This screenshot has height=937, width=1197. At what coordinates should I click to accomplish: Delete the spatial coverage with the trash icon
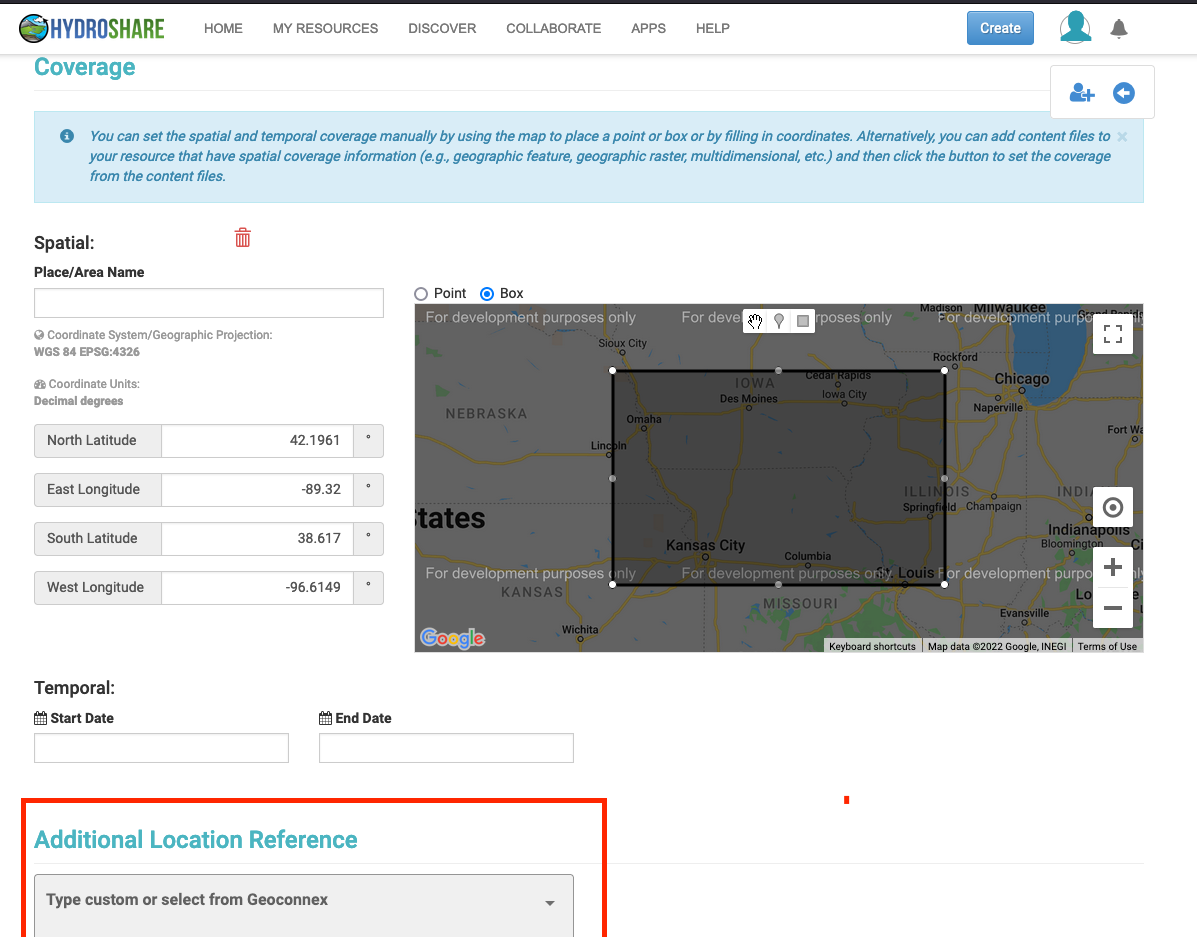tap(242, 238)
